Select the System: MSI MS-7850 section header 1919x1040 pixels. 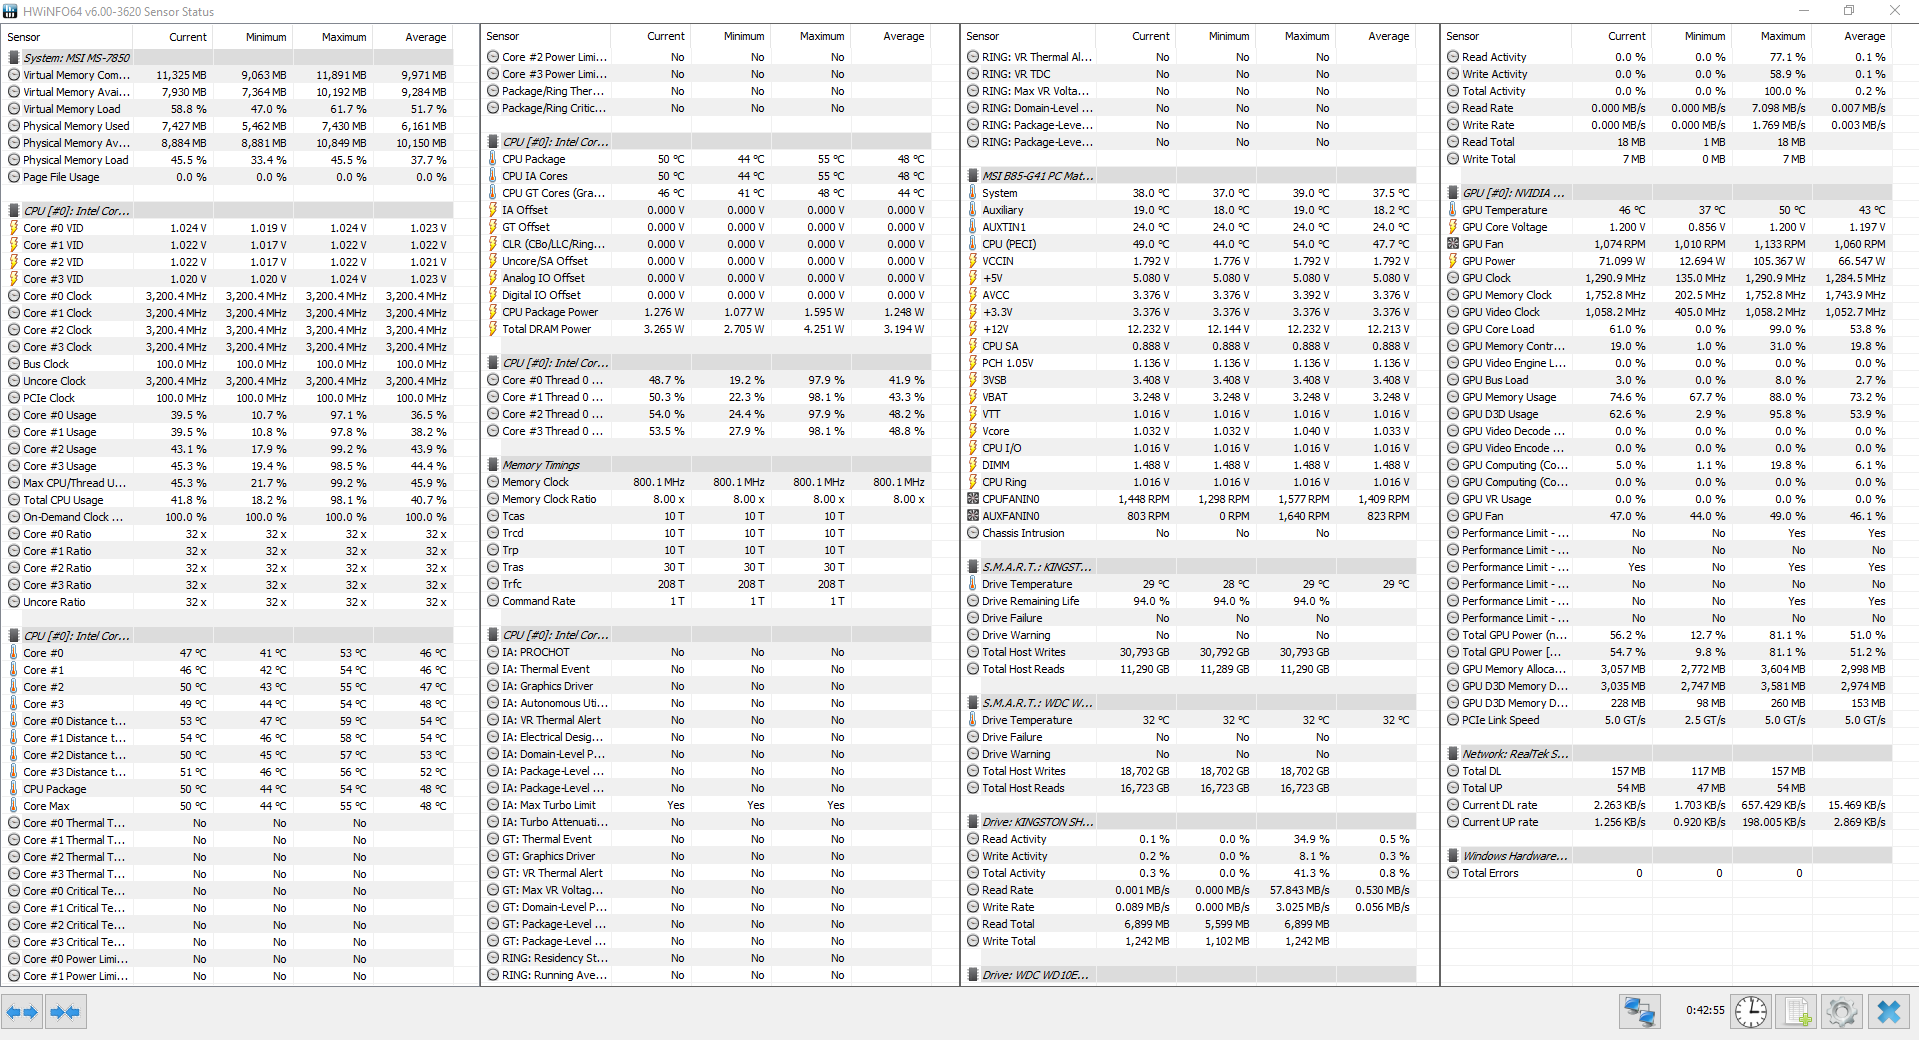(77, 58)
